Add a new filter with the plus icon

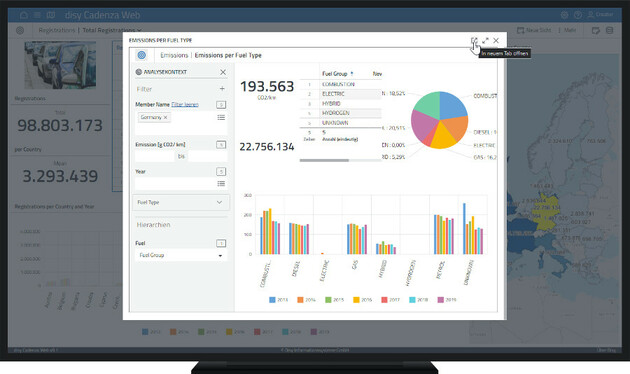tap(222, 89)
